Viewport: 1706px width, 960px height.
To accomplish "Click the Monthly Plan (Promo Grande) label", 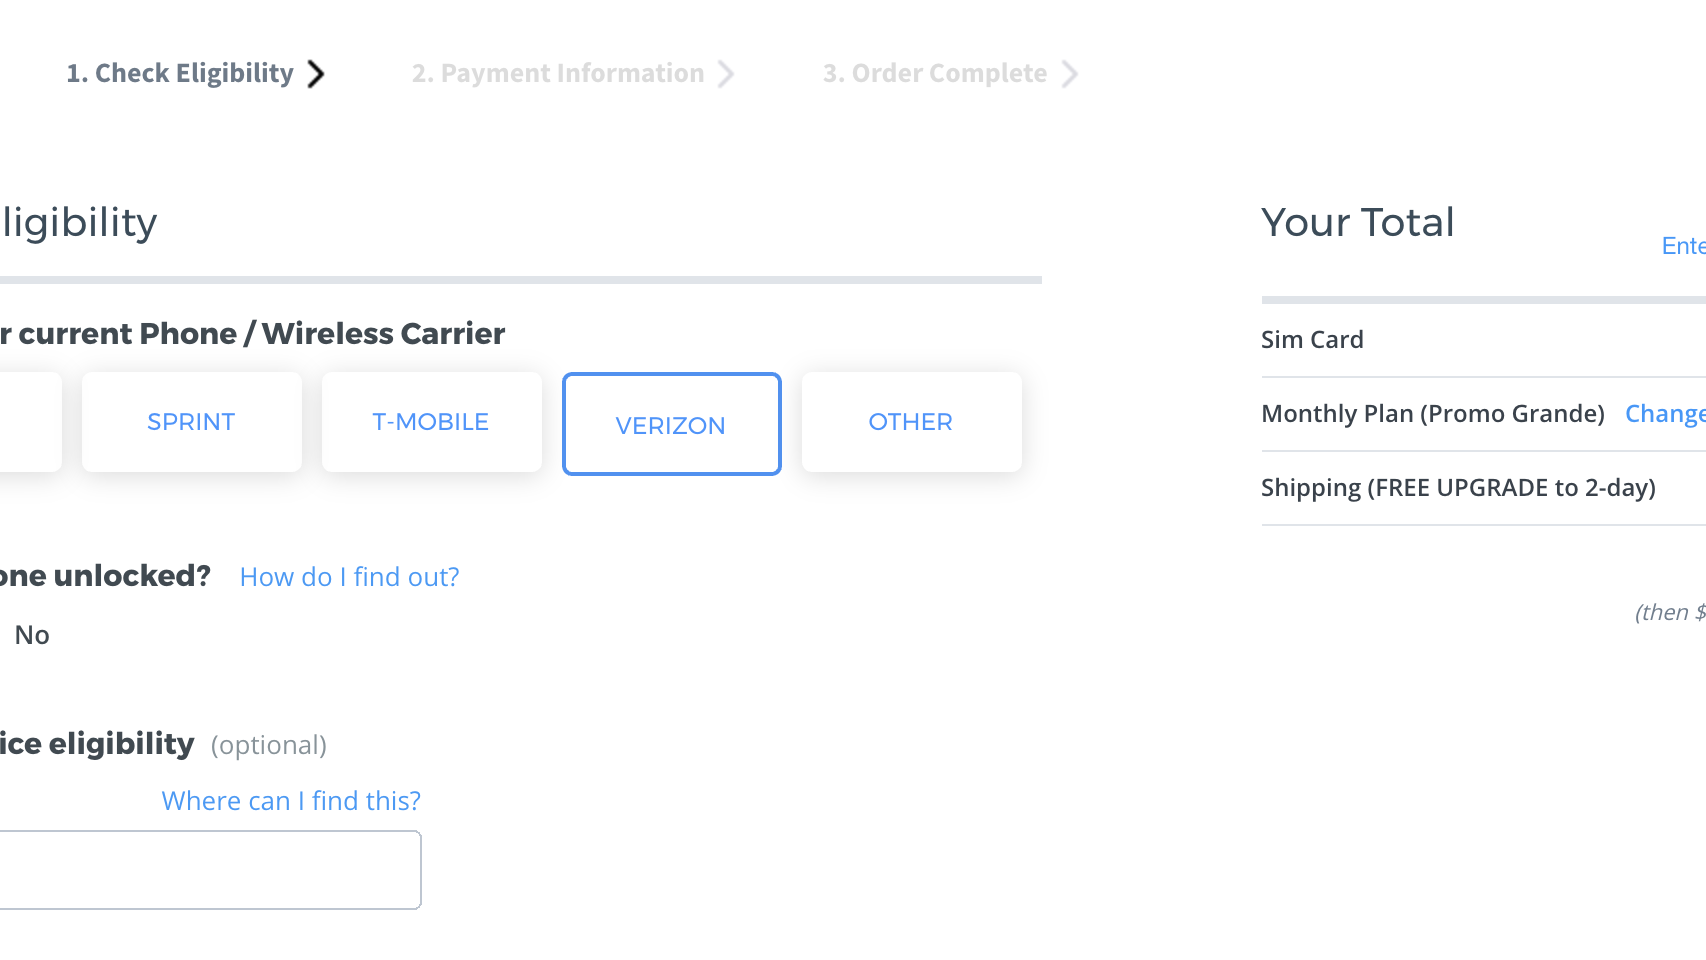I will coord(1432,414).
